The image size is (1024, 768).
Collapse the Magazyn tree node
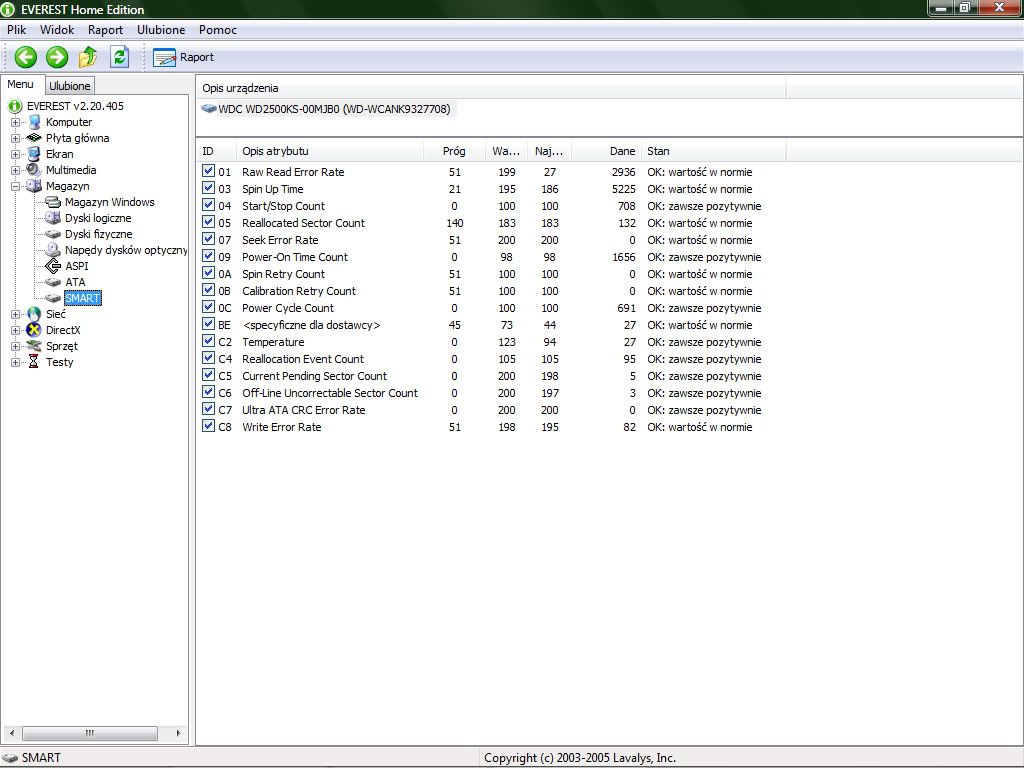(16, 186)
